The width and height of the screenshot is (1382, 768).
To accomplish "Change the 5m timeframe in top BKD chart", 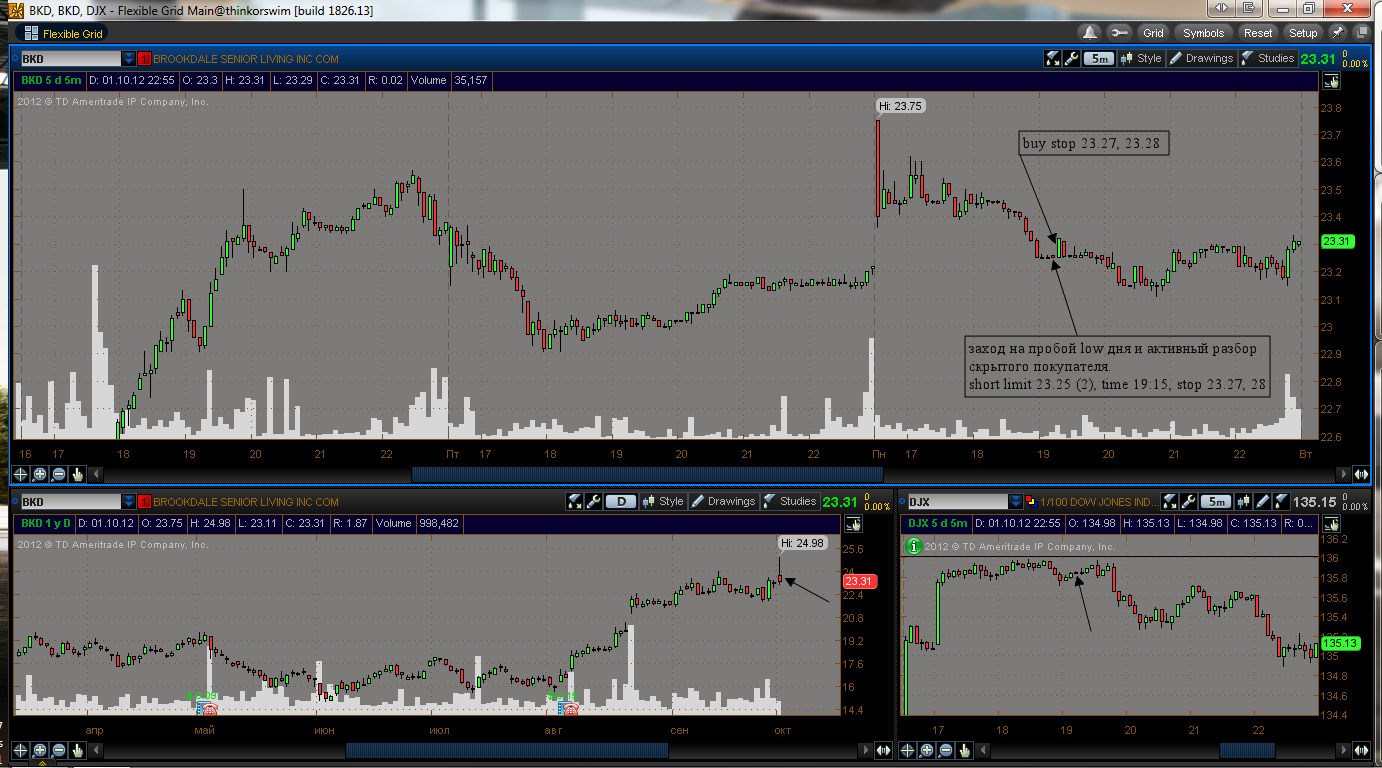I will click(1099, 58).
